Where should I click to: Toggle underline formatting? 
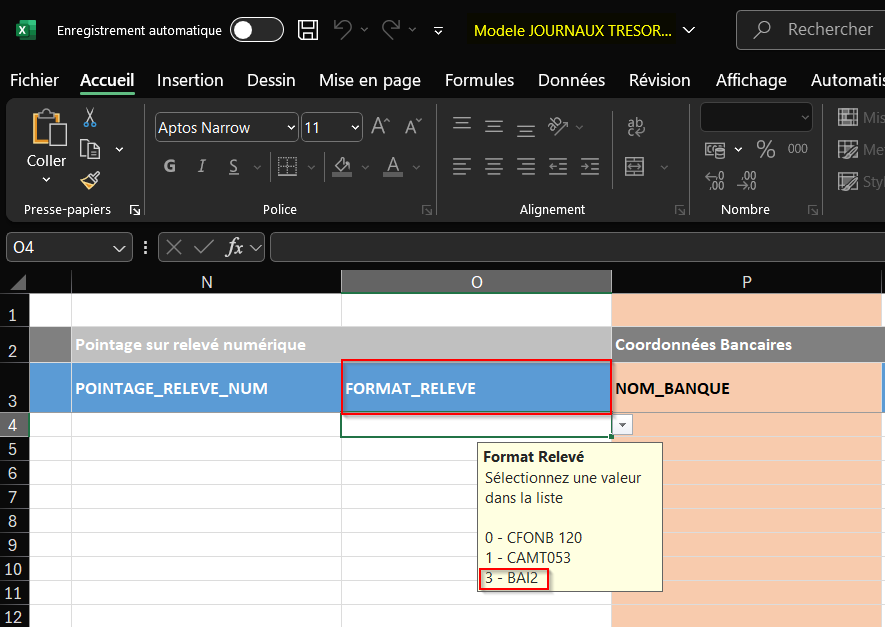tap(233, 166)
